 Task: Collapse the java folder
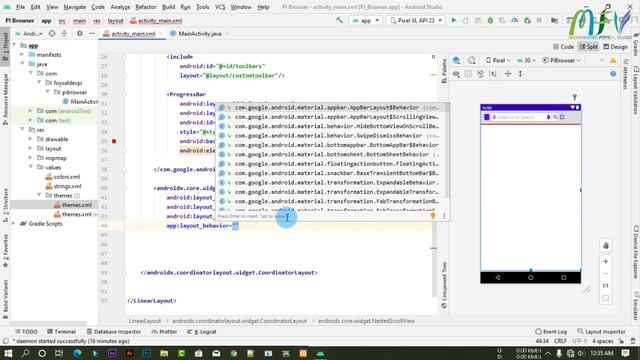click(22, 64)
